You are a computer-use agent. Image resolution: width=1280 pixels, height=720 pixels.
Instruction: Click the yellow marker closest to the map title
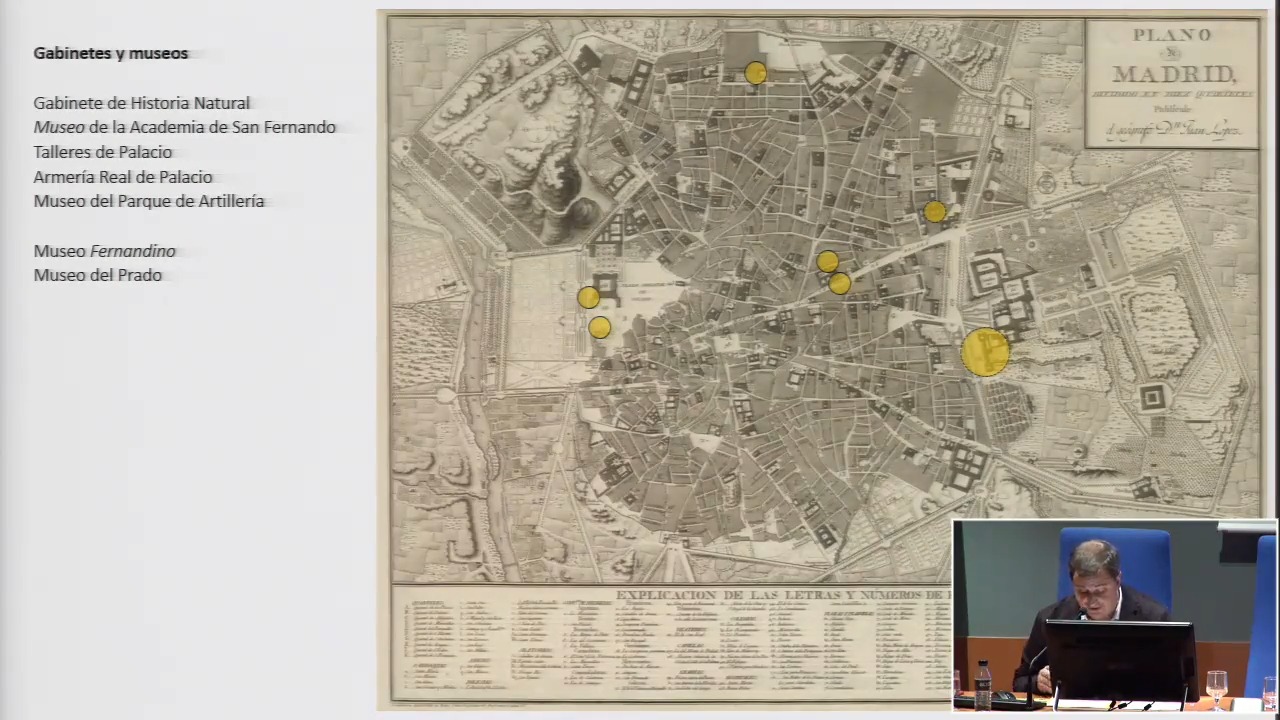tap(934, 212)
